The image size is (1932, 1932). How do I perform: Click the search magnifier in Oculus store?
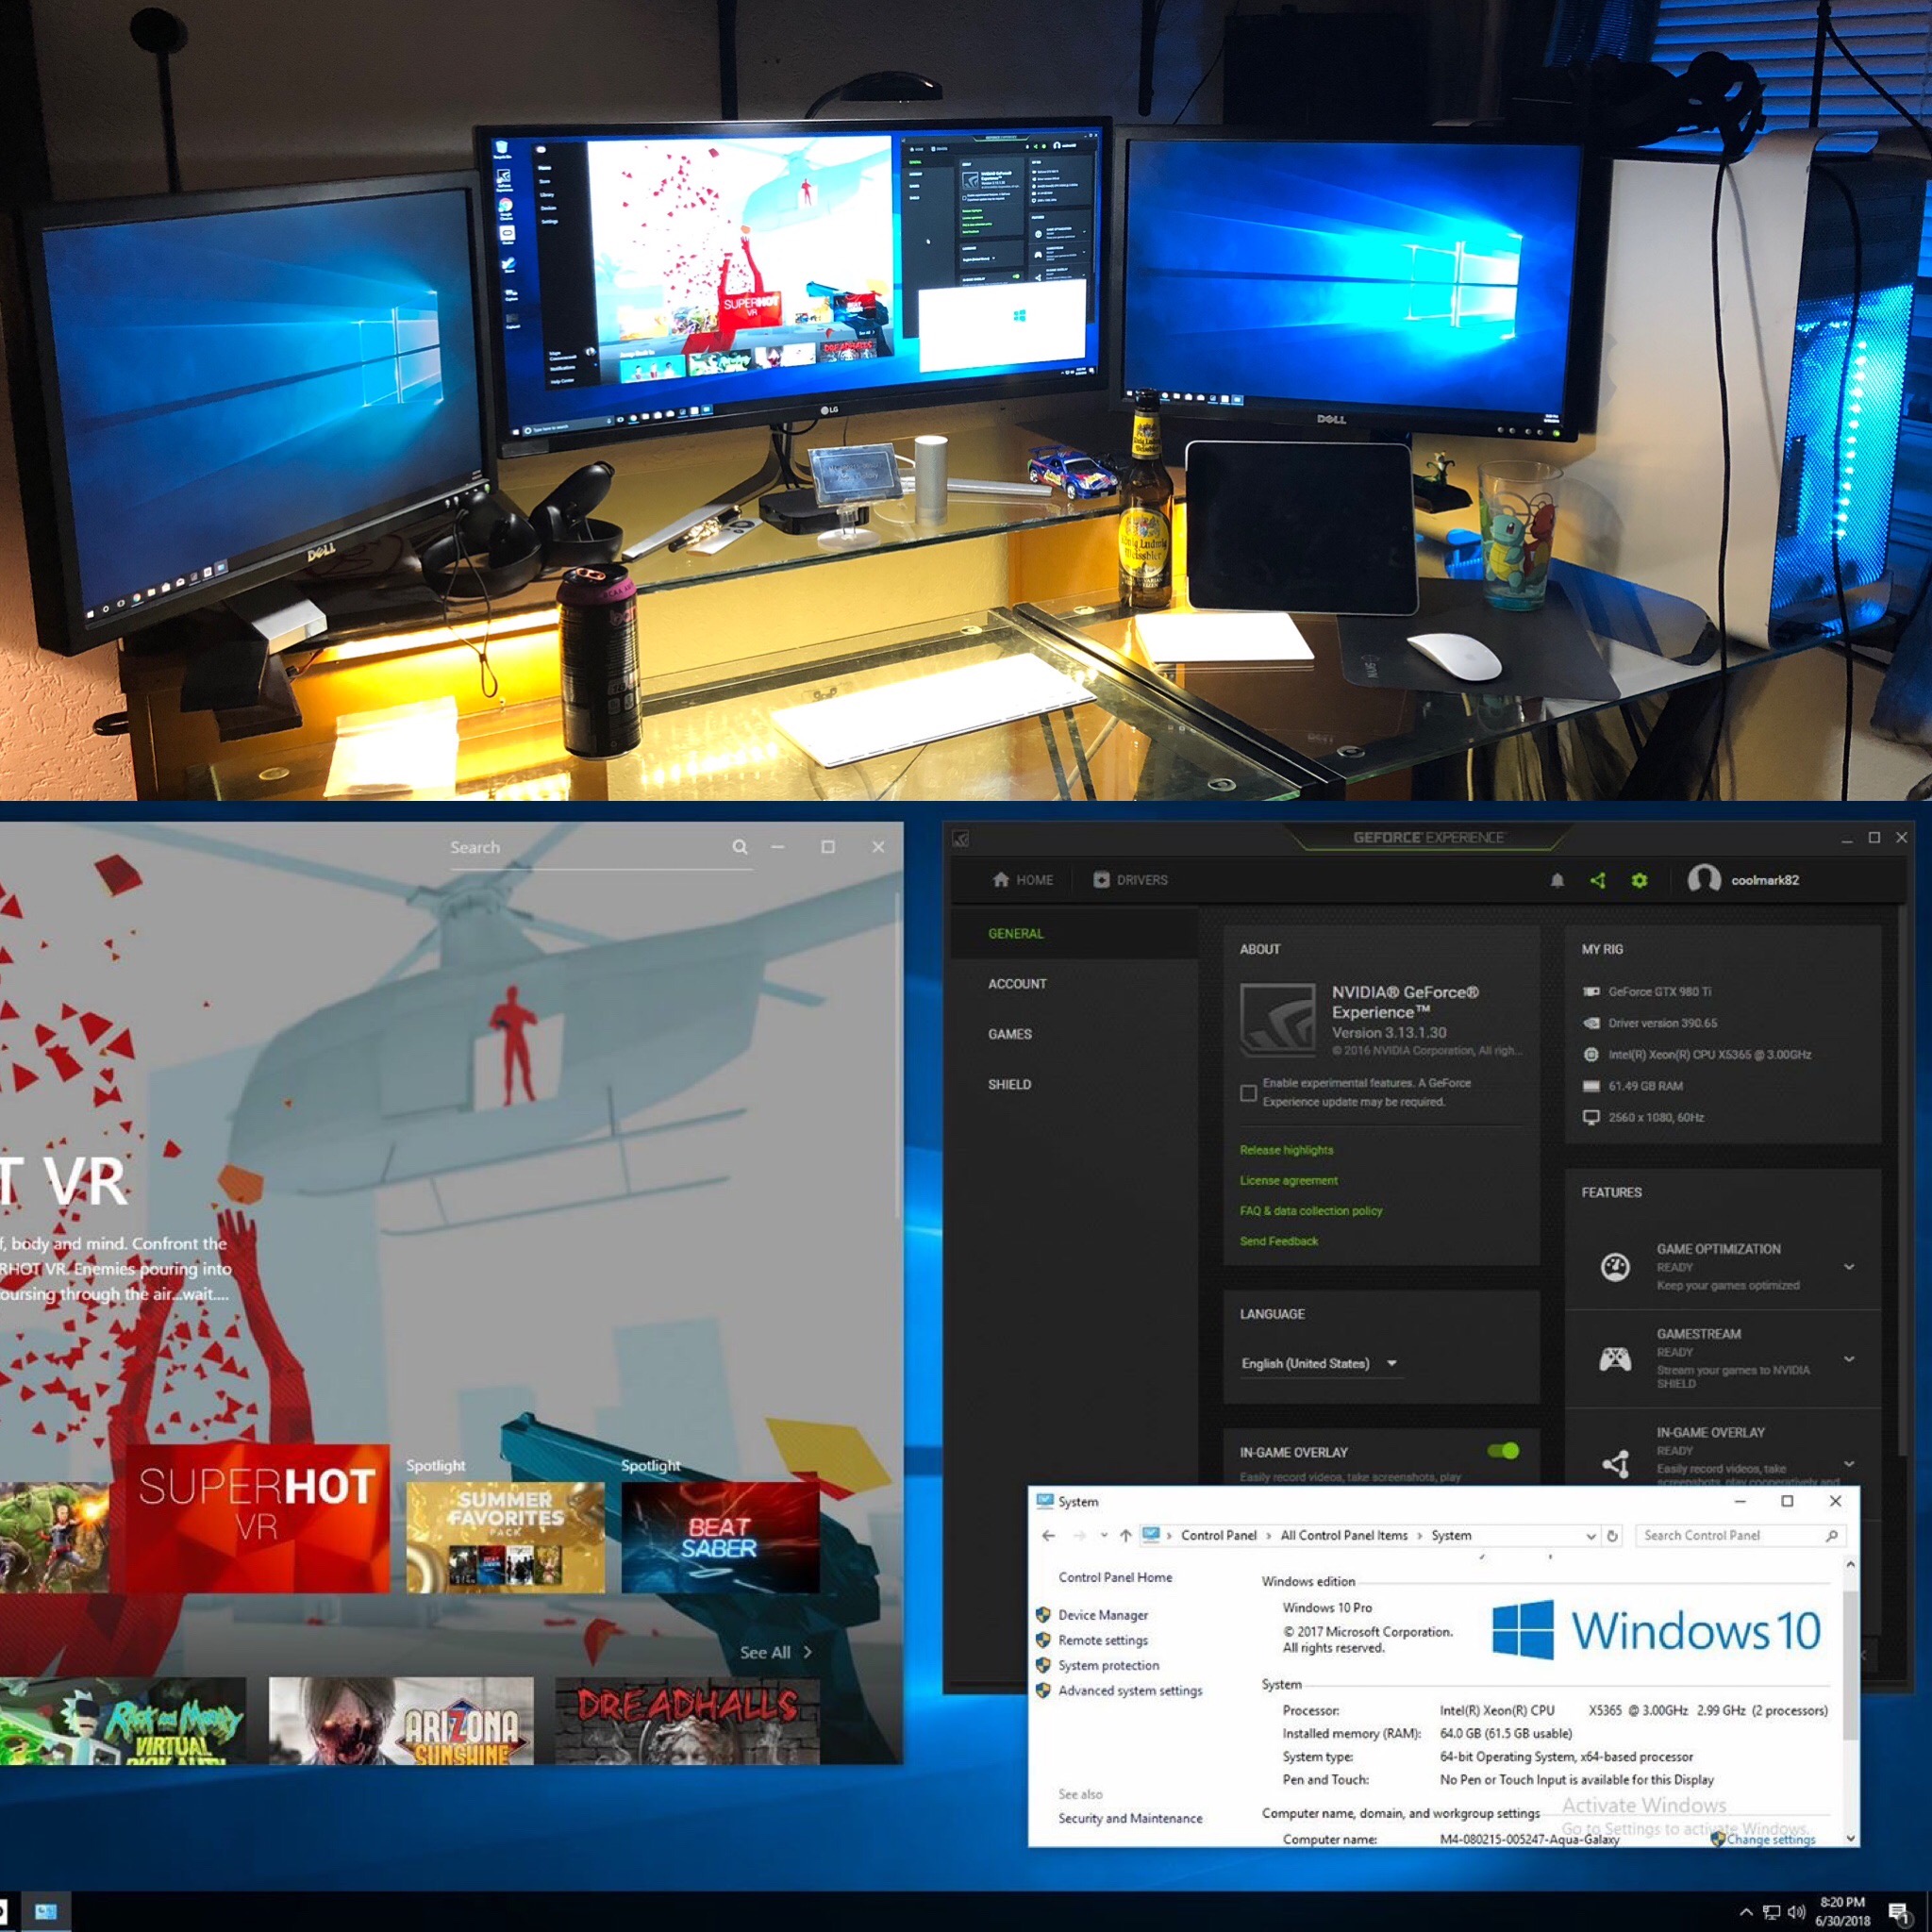pos(740,847)
